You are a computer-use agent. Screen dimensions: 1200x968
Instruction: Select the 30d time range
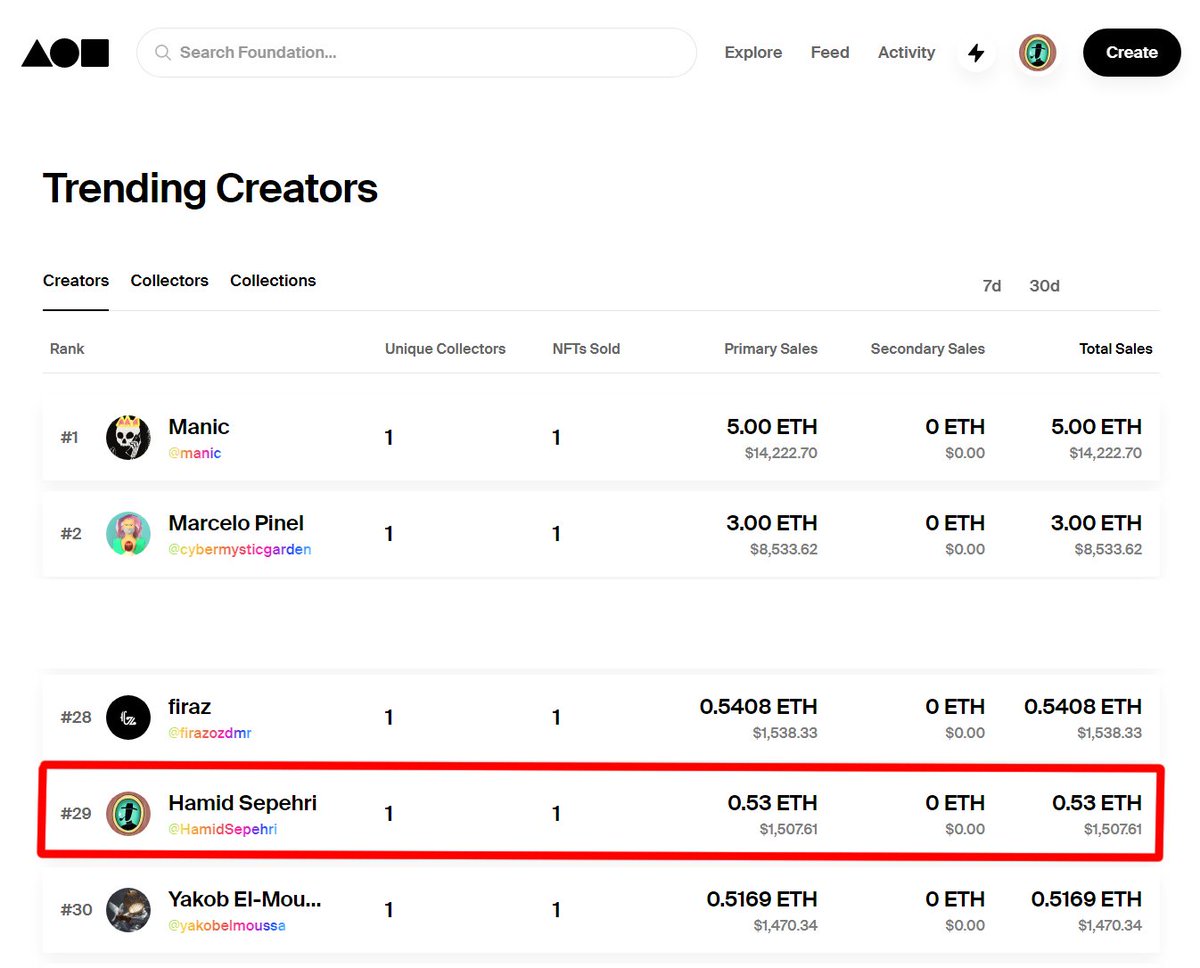[1044, 286]
